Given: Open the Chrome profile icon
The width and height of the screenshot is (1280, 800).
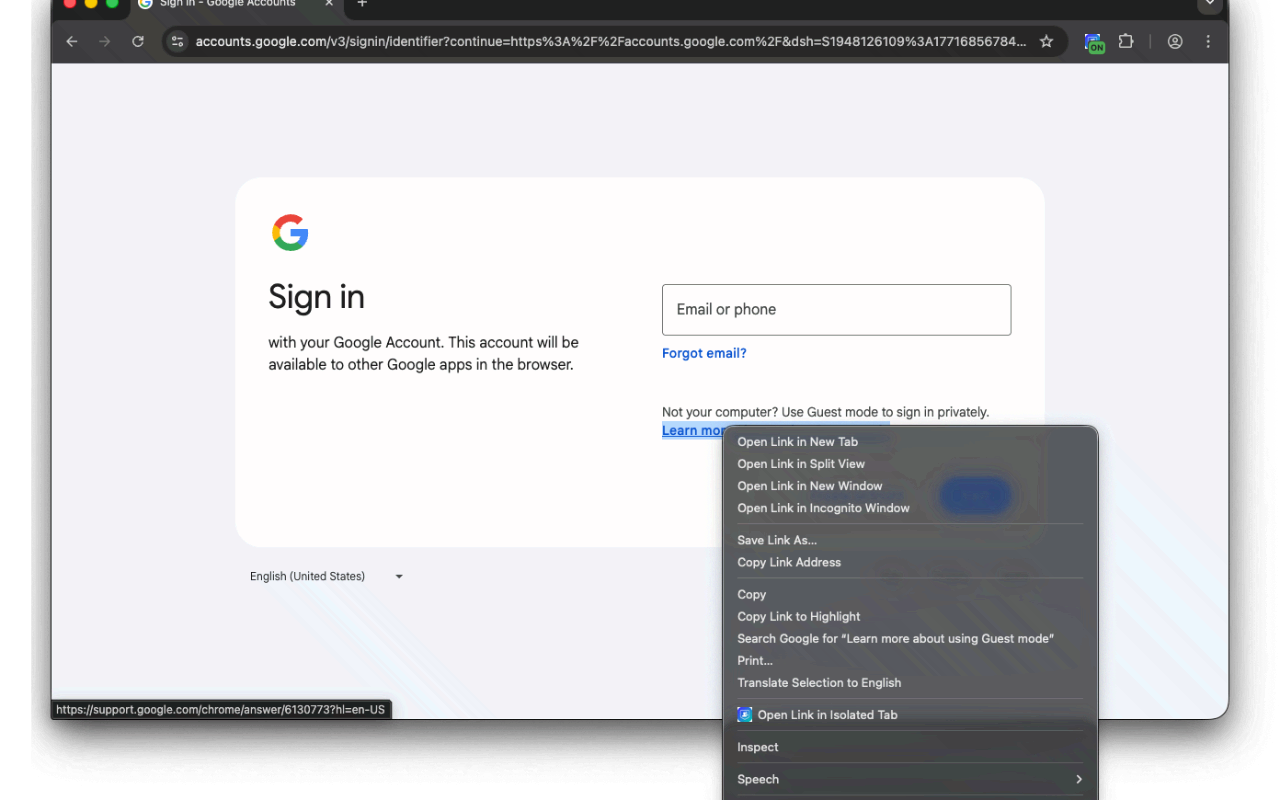Looking at the screenshot, I should coord(1175,42).
